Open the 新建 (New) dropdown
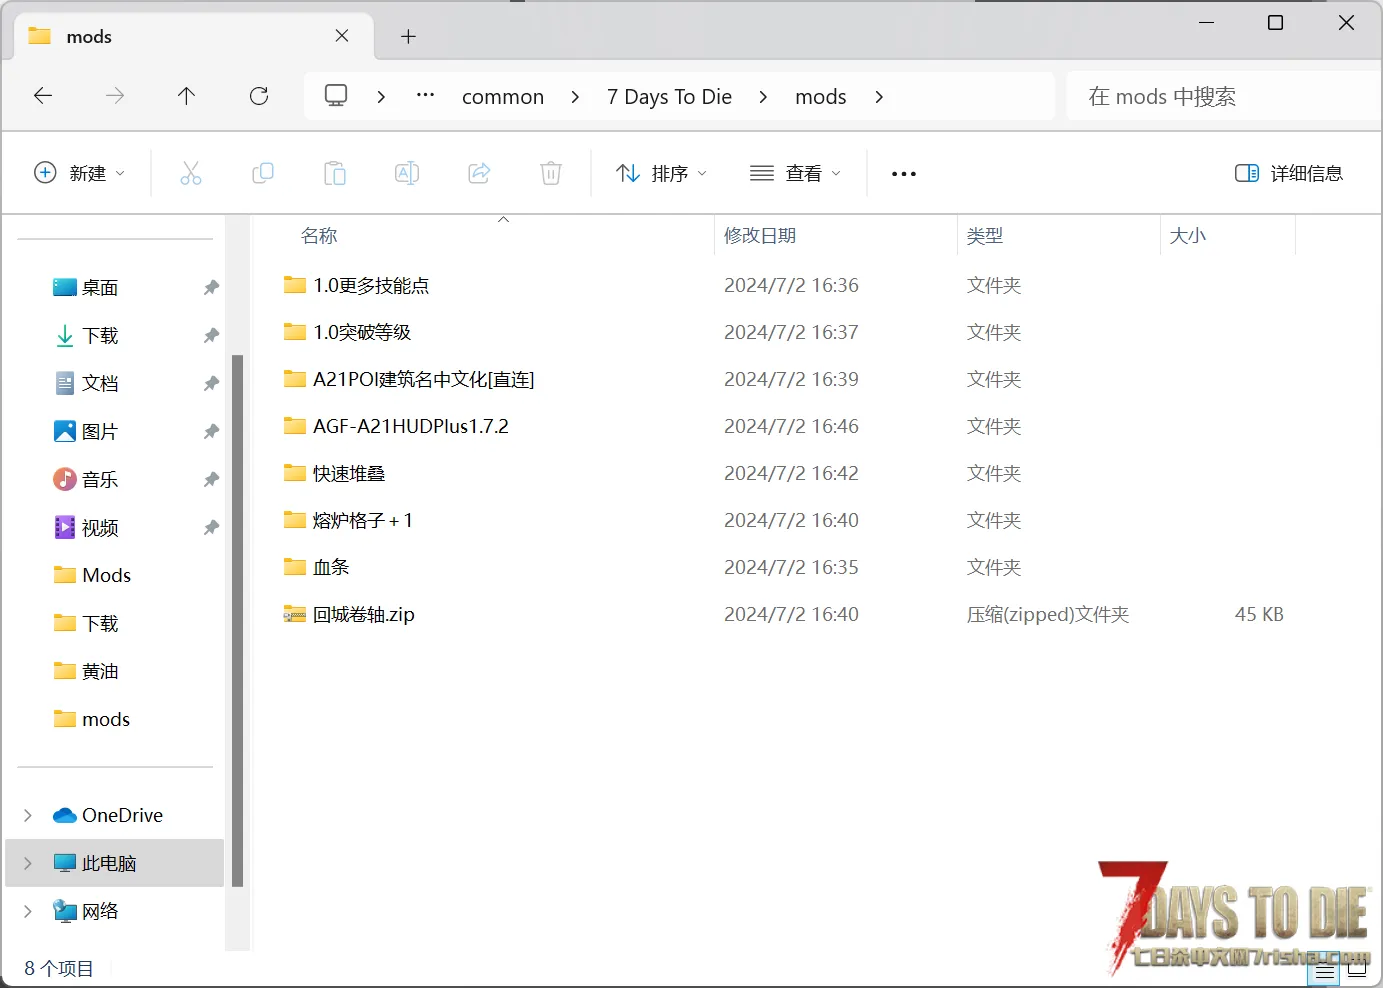The image size is (1383, 988). 80,173
